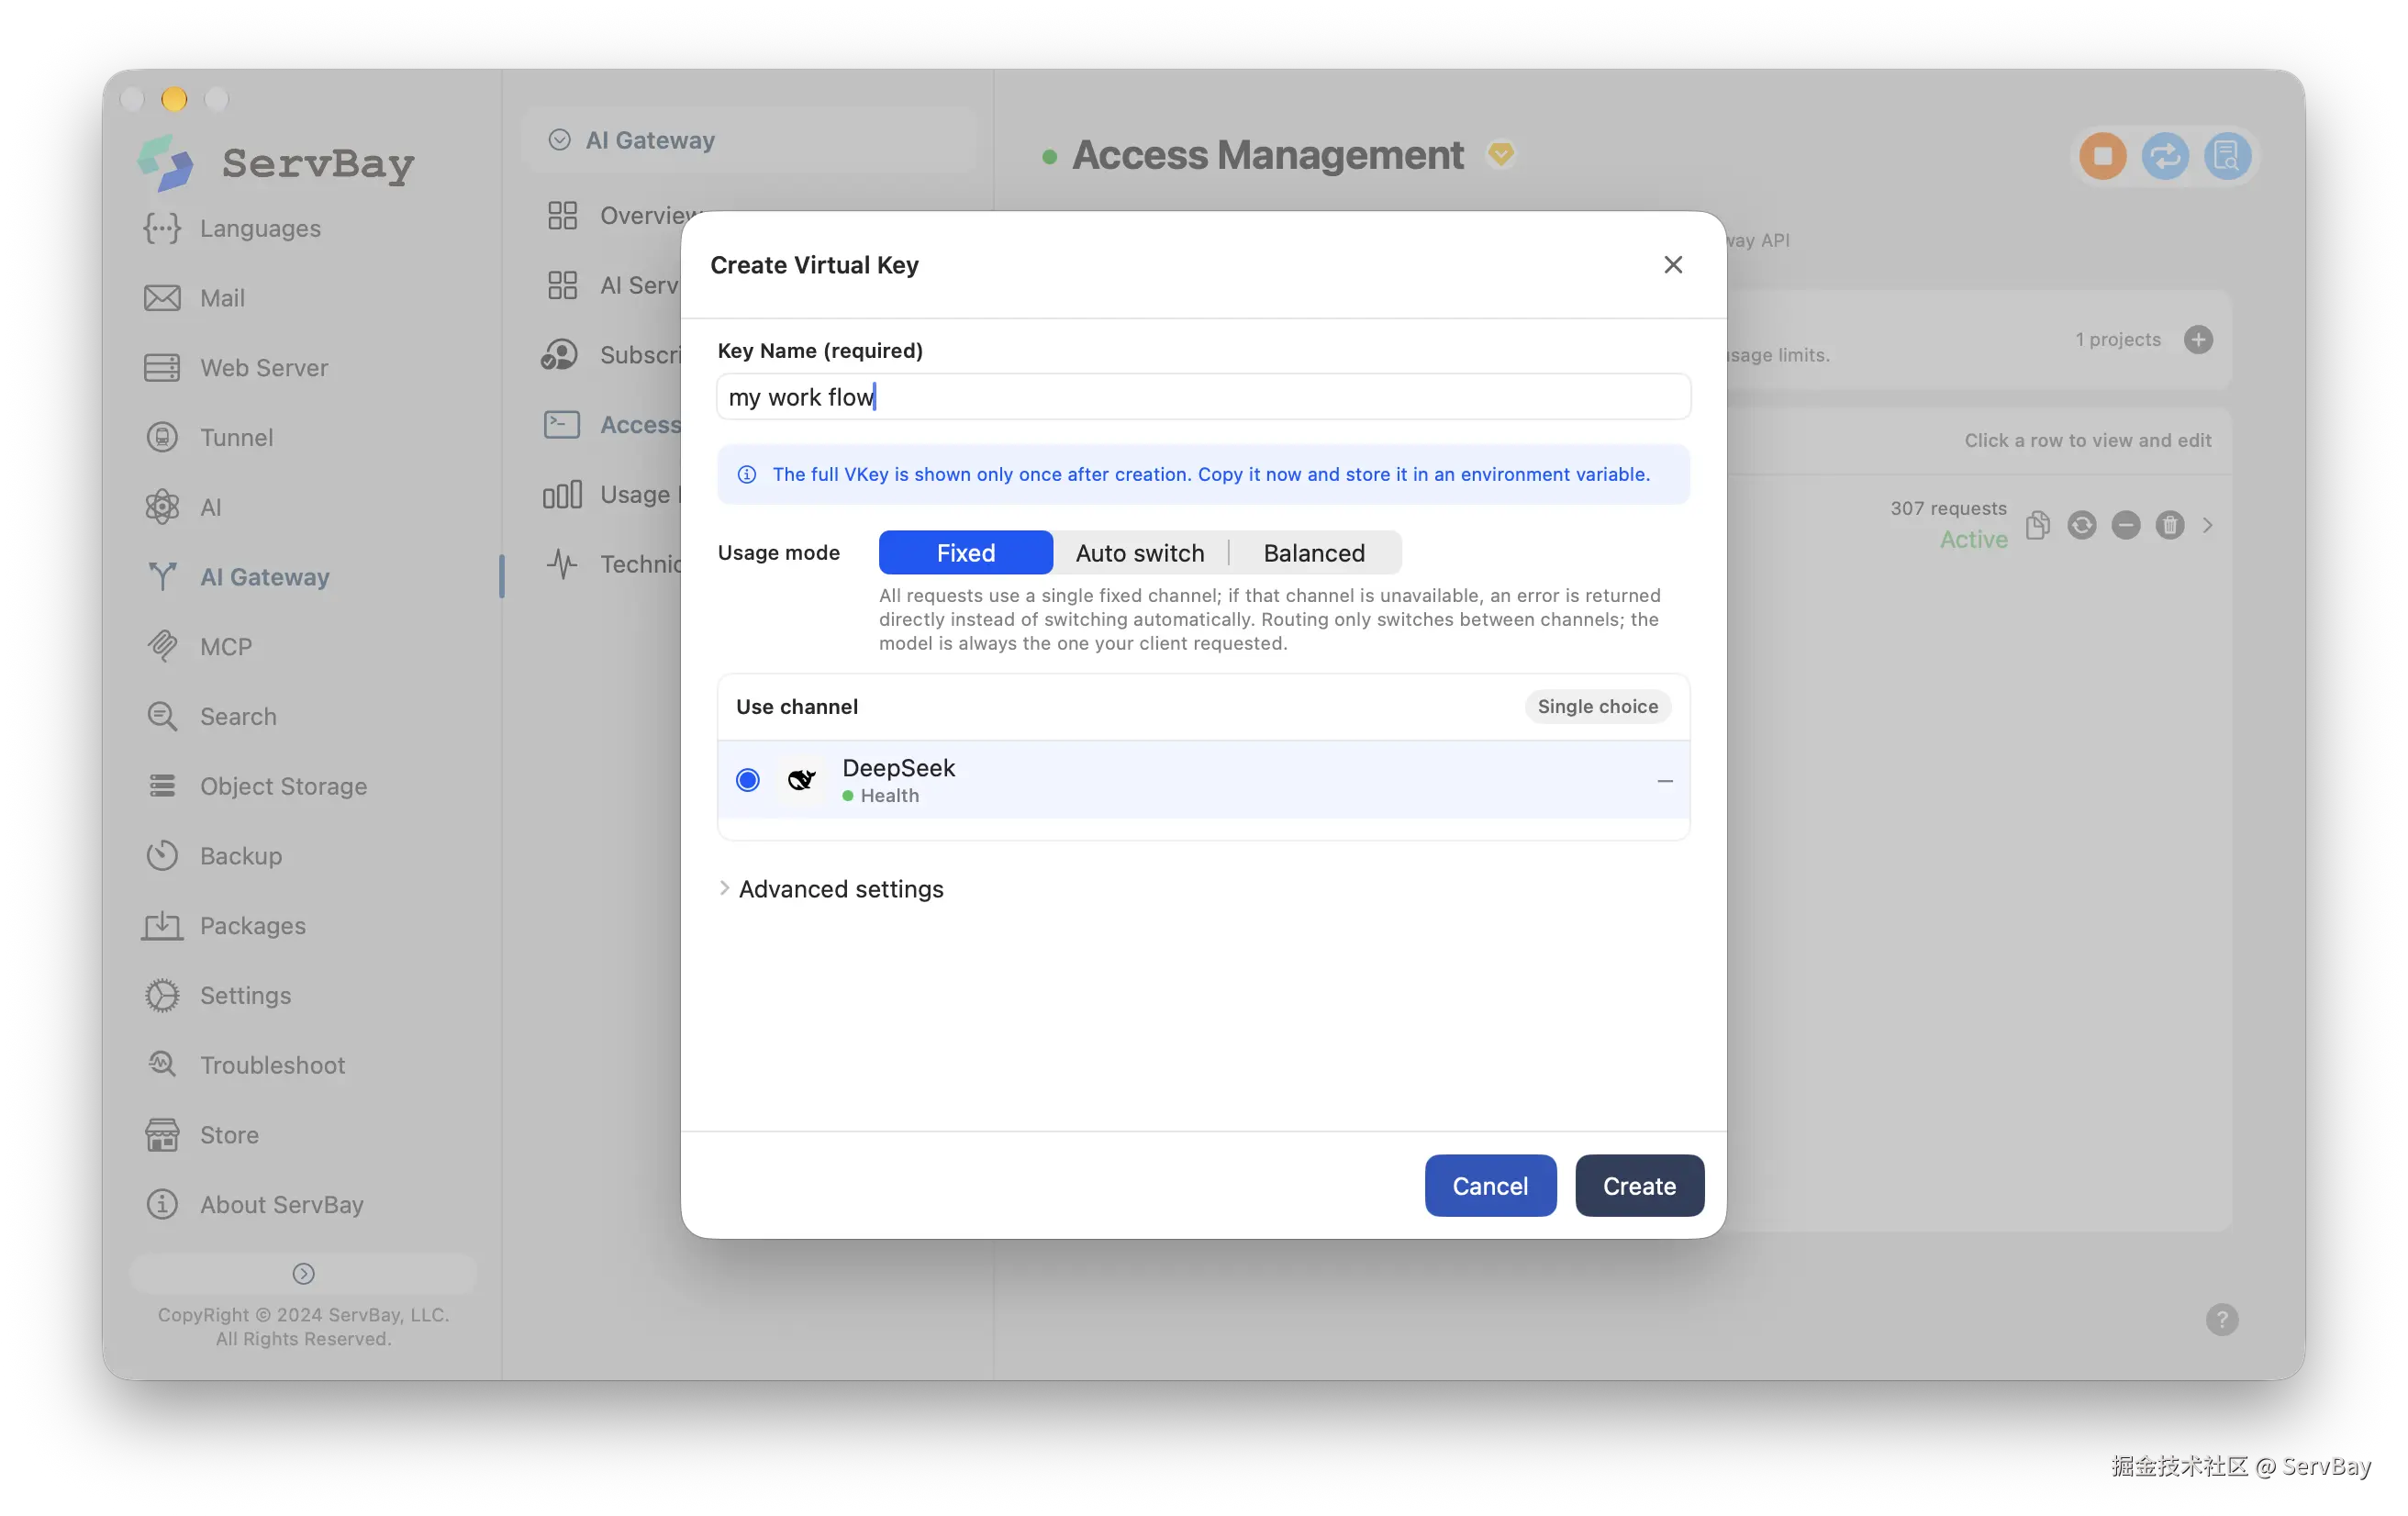
Task: Open the Languages section in sidebar
Action: coord(232,228)
